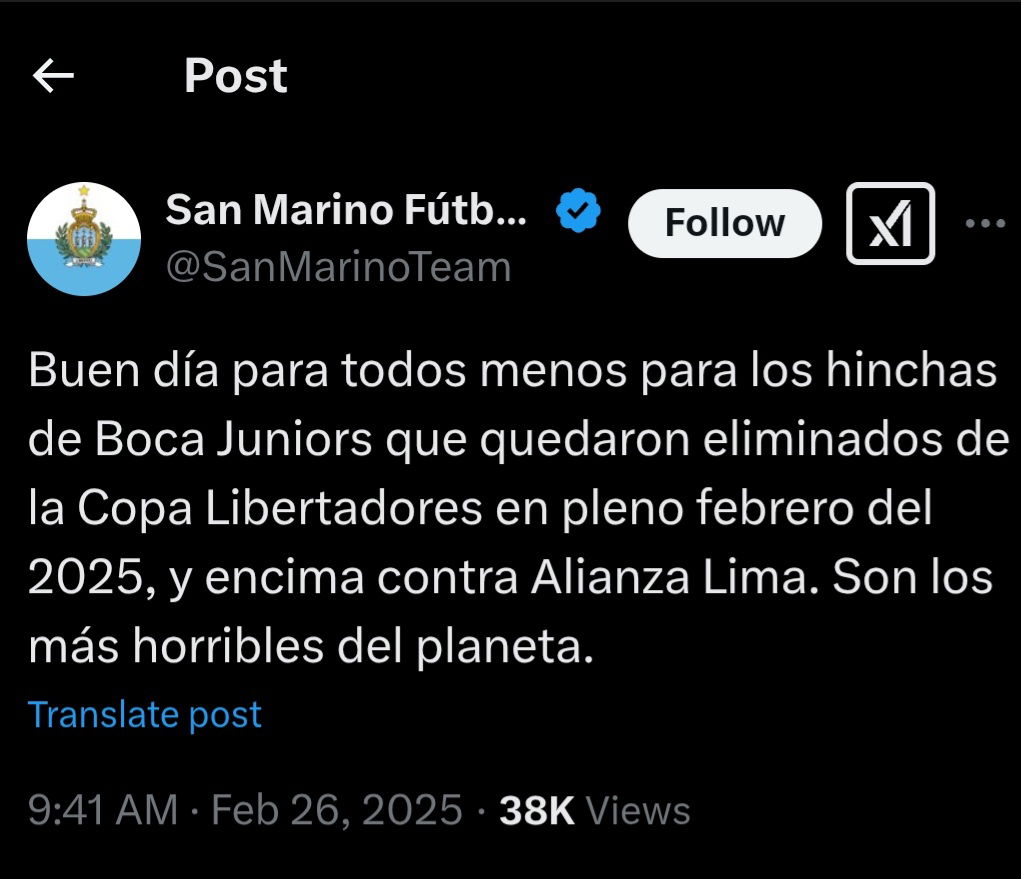Screen dimensions: 1021x879
Task: Click the tweet text starting Buen día
Action: pos(518,509)
